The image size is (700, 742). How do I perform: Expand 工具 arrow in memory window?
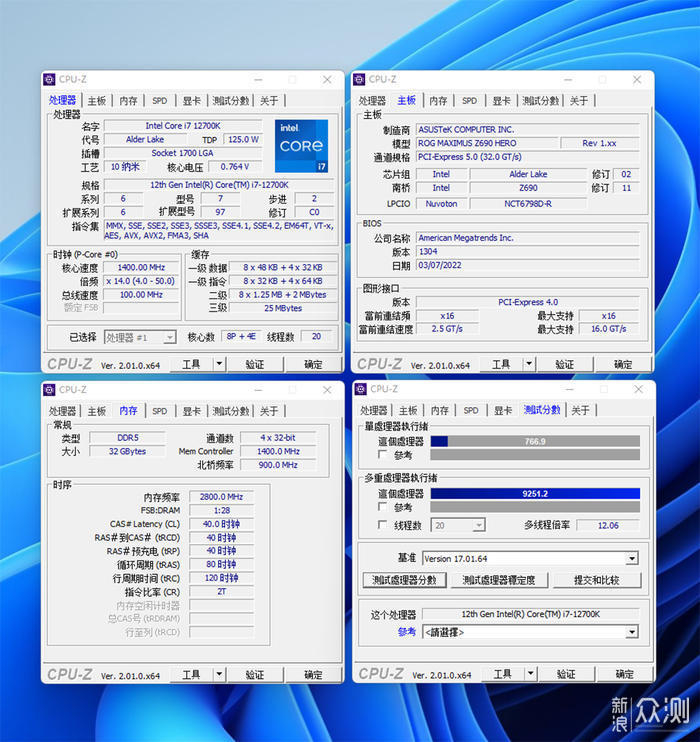pos(219,674)
